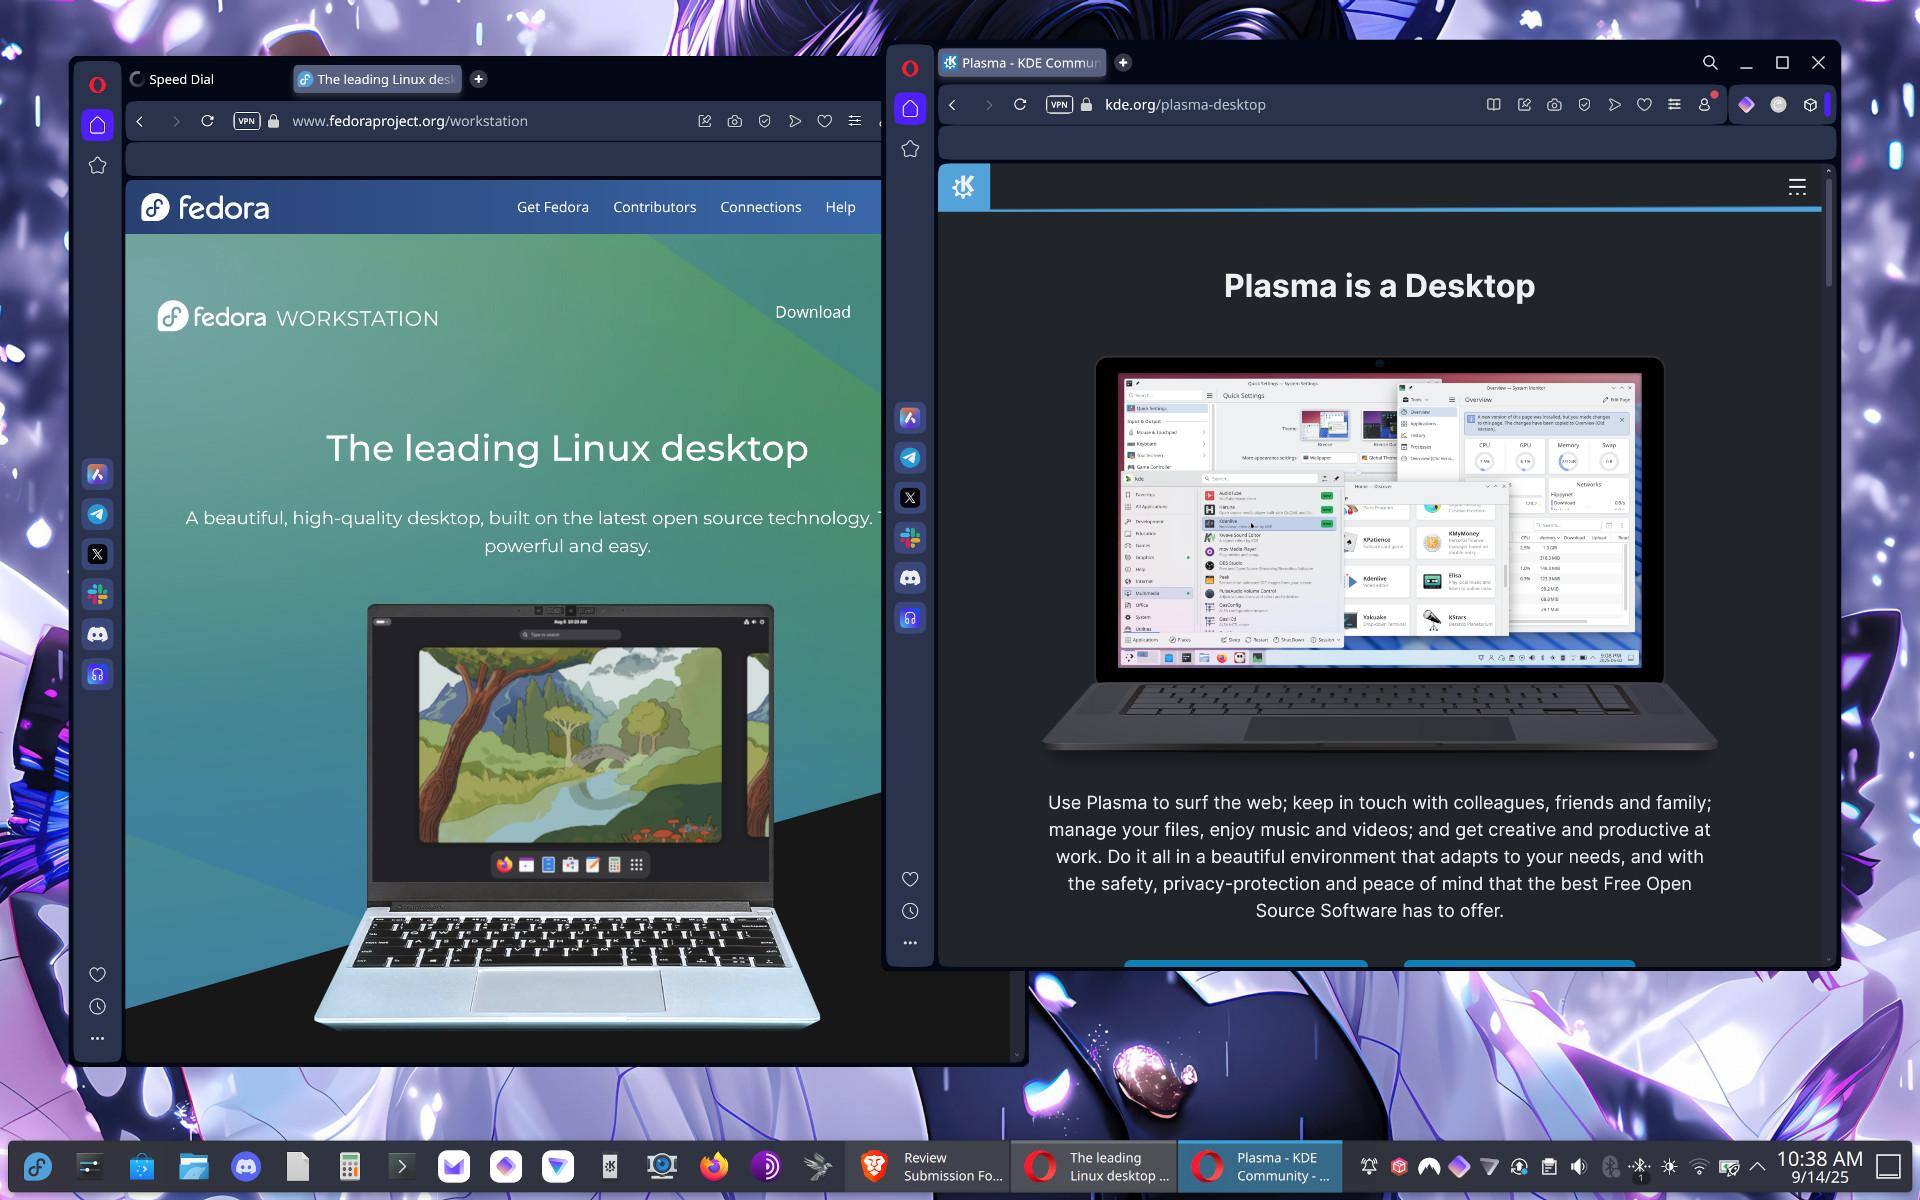
Task: Click X (Twitter) icon in Fedora window sidebar
Action: 97,555
